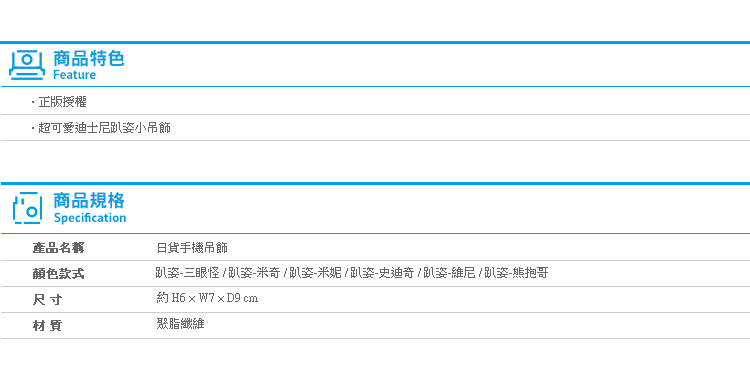Click the 趴姿-史迪奇 style option text
The height and width of the screenshot is (385, 750).
click(x=382, y=273)
